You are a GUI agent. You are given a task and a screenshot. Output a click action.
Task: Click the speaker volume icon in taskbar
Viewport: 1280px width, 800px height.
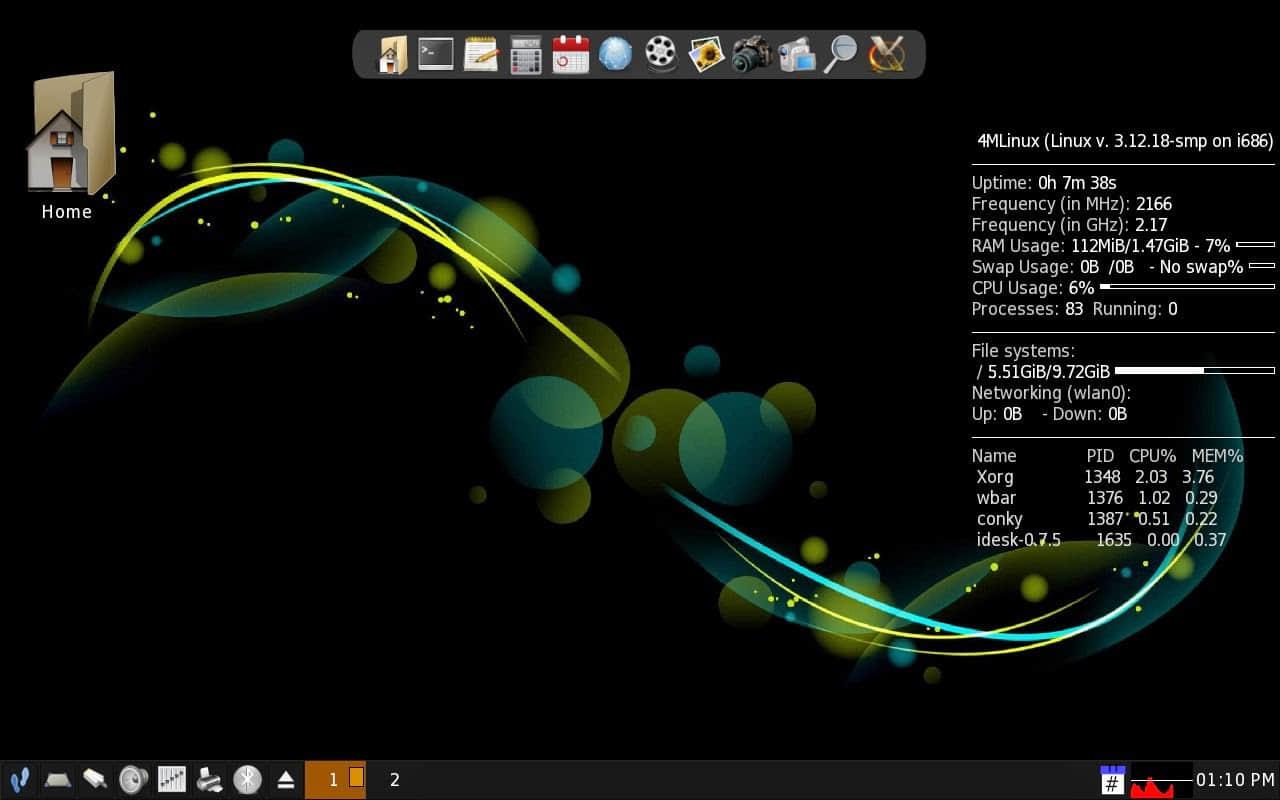tap(133, 779)
